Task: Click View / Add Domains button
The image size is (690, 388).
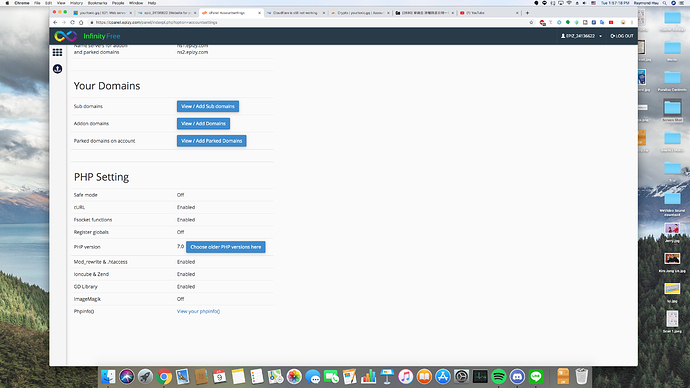Action: point(203,124)
